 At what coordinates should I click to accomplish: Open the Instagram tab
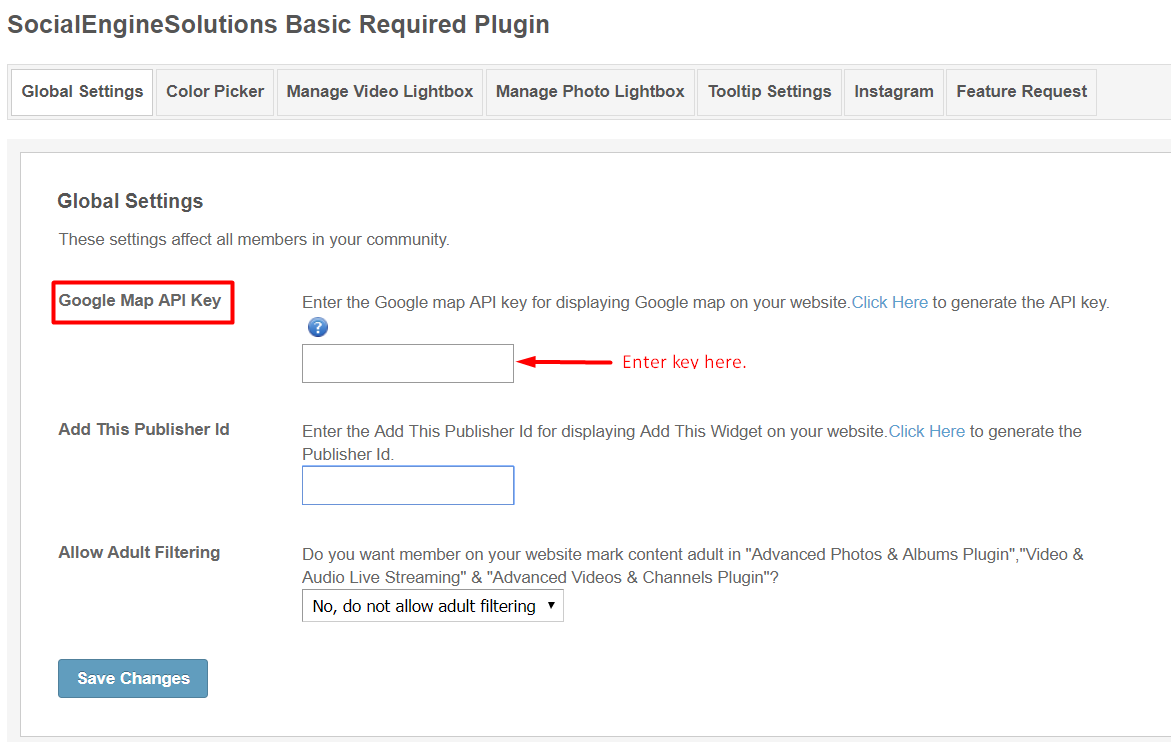[894, 92]
